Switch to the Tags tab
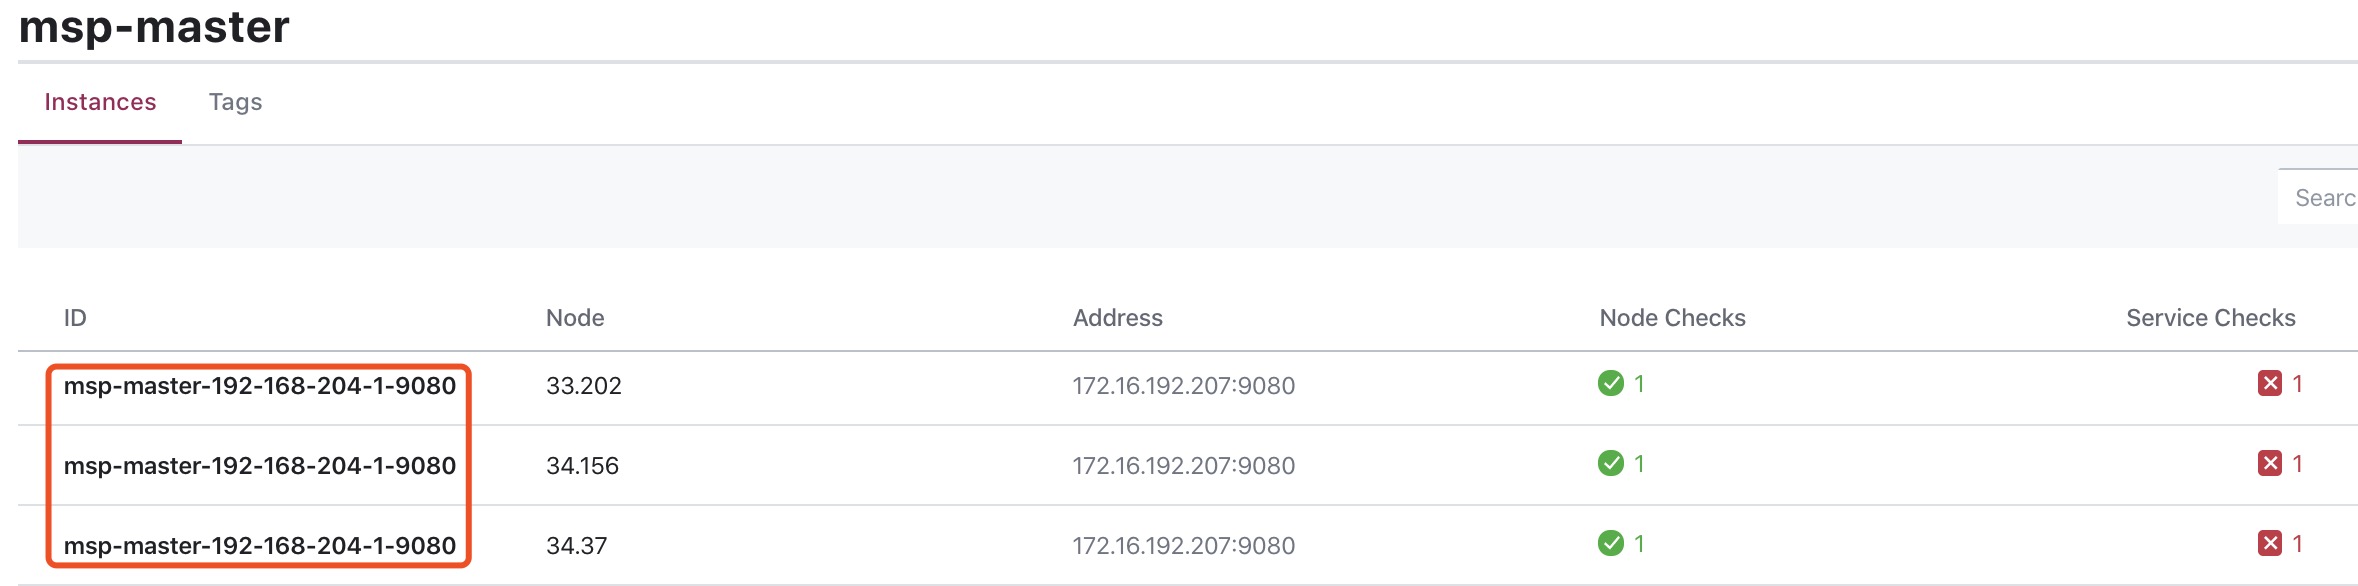 pos(235,102)
